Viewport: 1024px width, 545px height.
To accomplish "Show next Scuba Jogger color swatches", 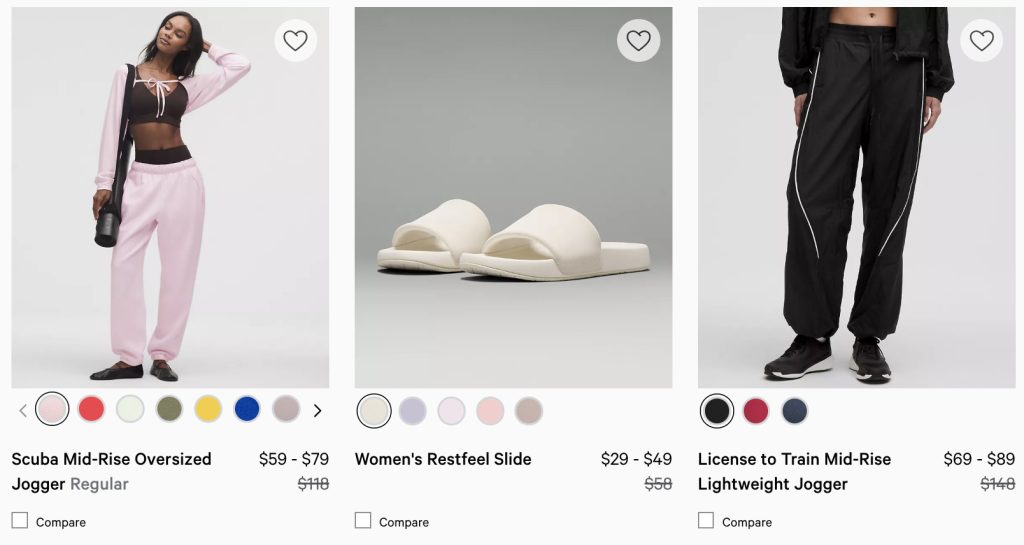I will [x=317, y=410].
